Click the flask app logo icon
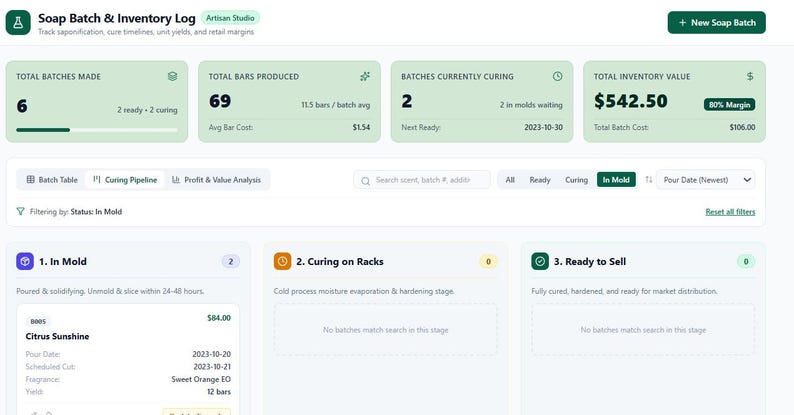This screenshot has height=415, width=794. (18, 23)
